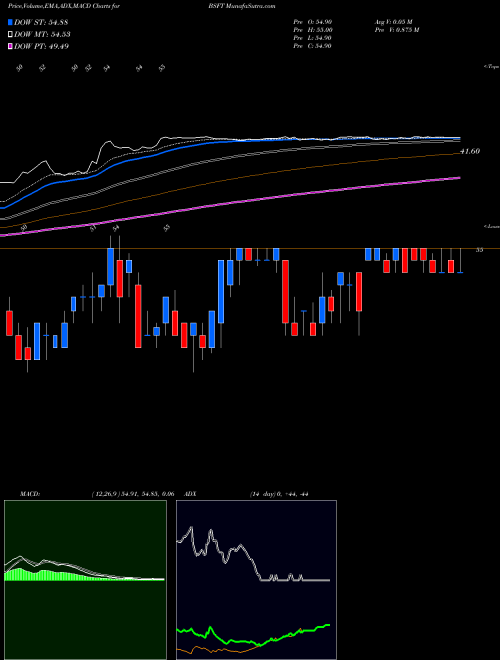The image size is (500, 660).
Task: Select the 'DOW ST: 54.88' legend text
Action: pos(41,22)
